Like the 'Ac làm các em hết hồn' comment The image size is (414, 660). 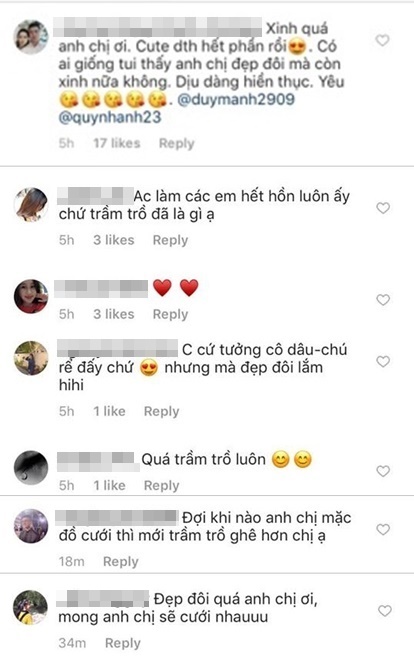point(382,208)
